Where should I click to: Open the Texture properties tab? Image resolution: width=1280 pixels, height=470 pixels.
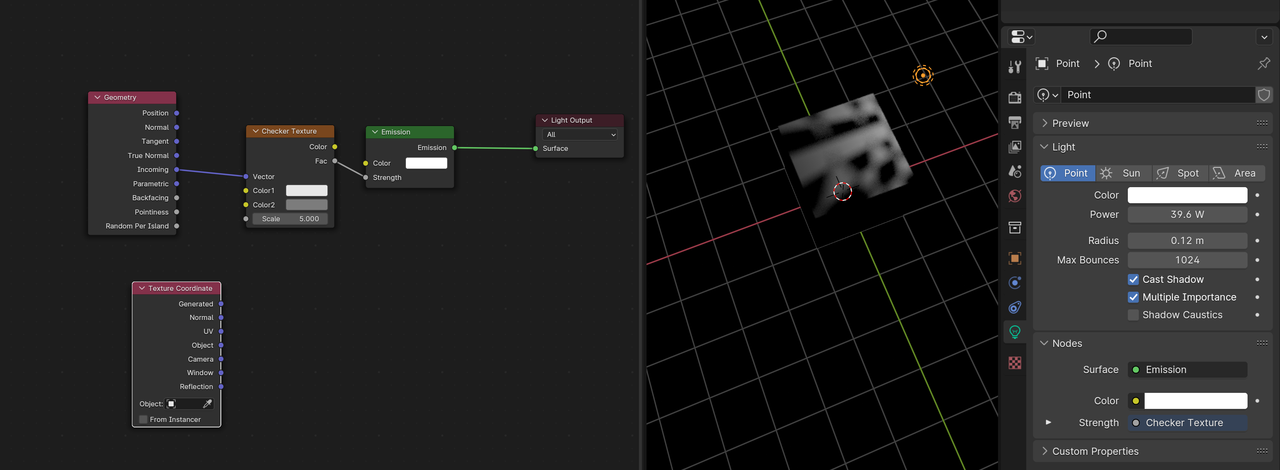pos(1015,362)
